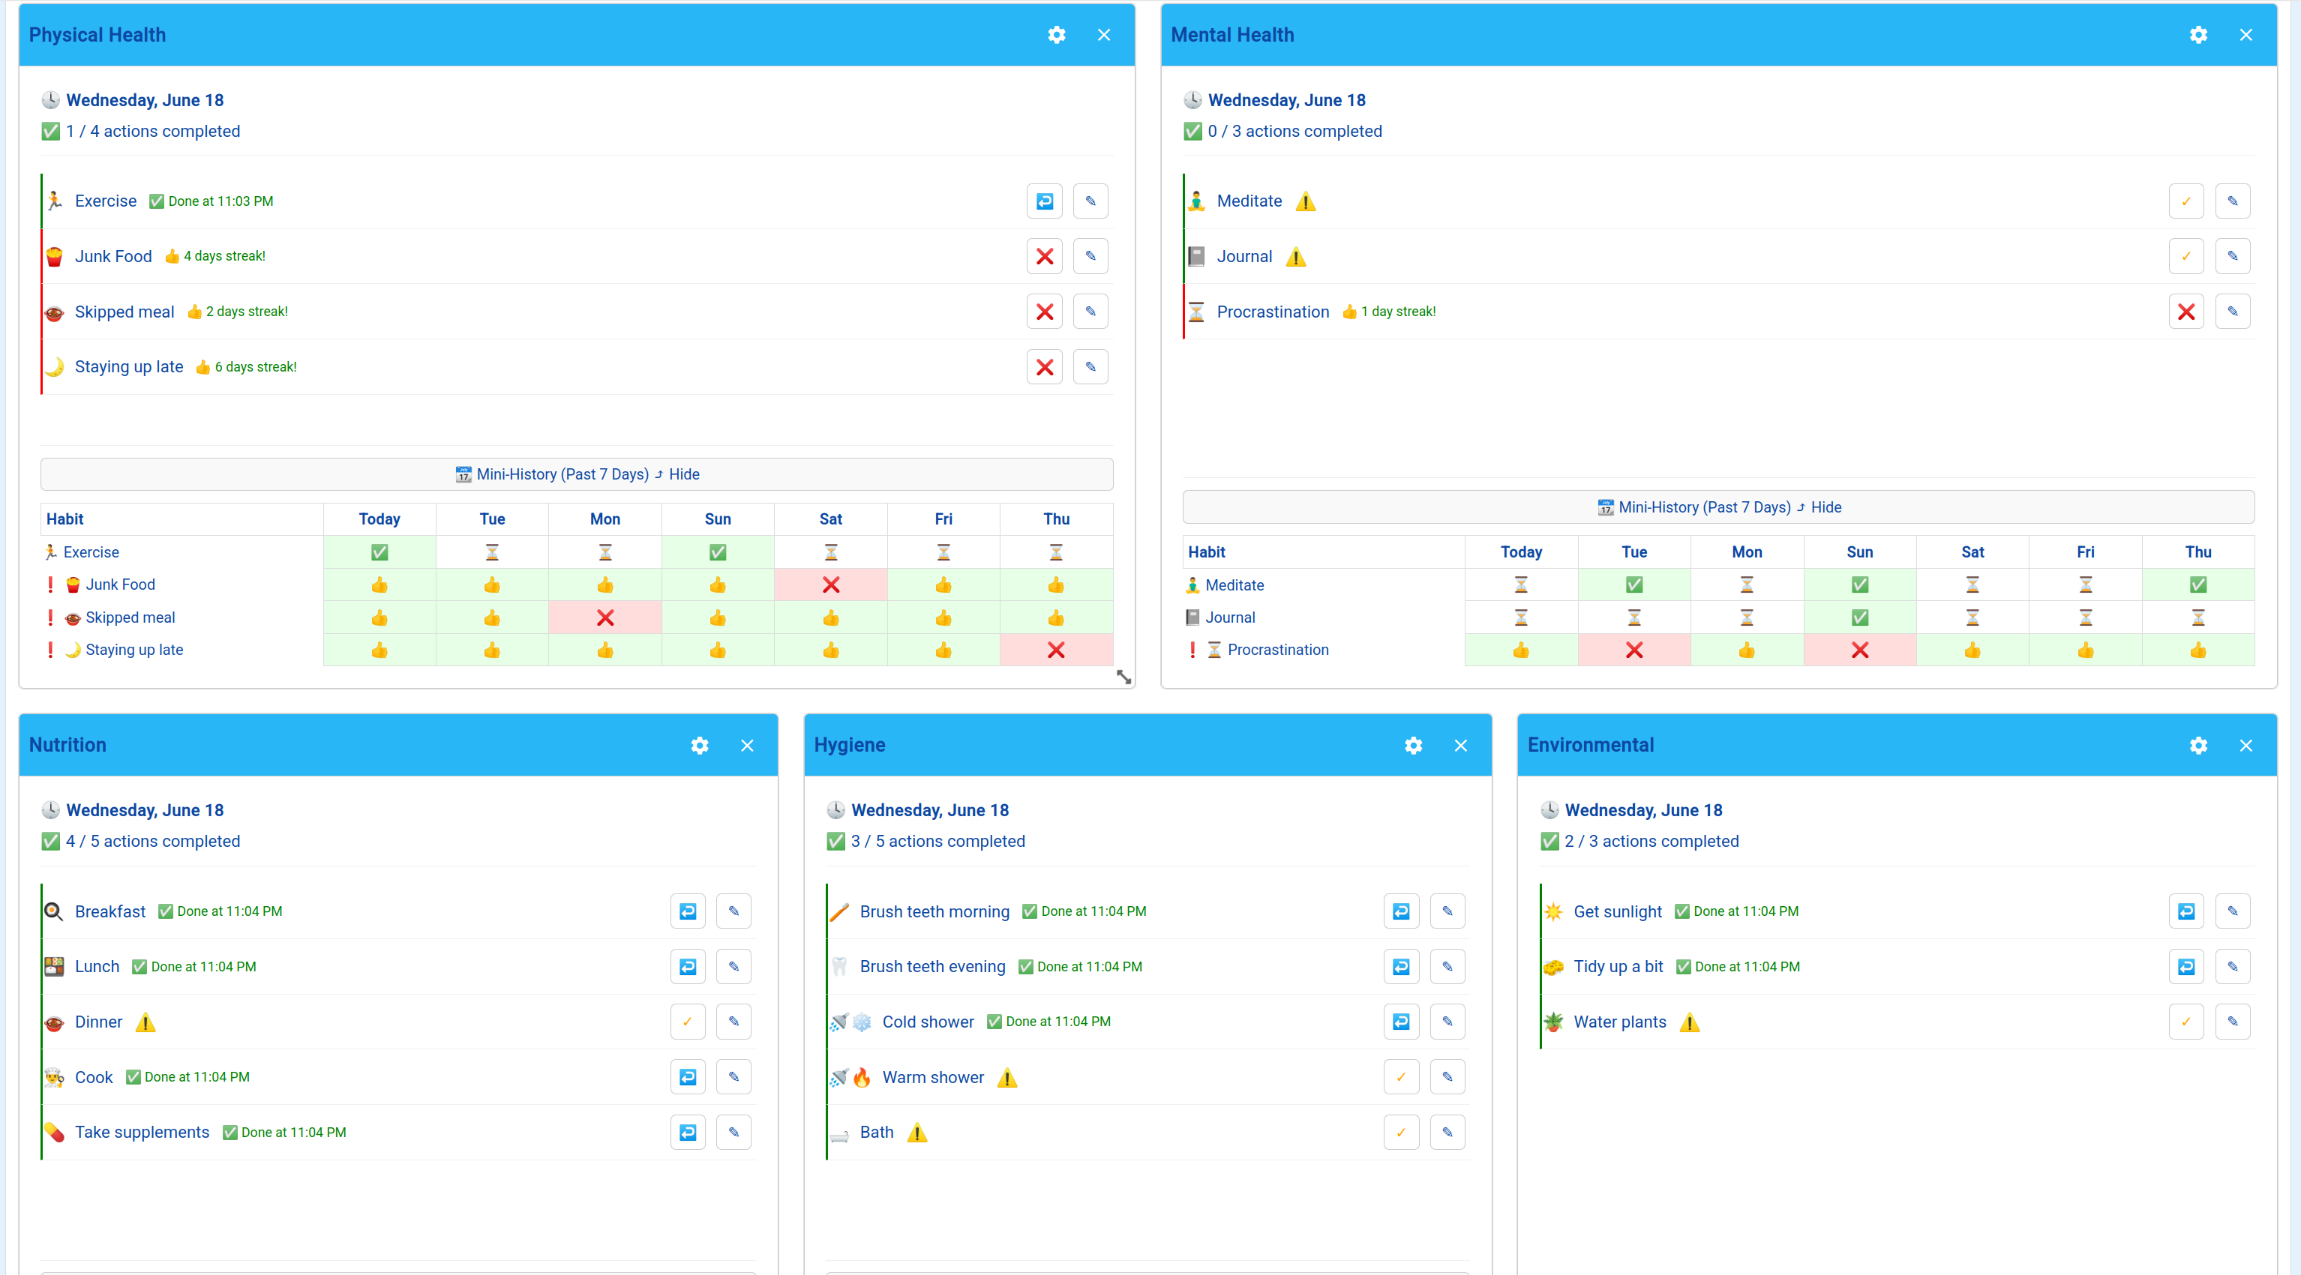Click the Staying up late habit name
Screen dimensions: 2301x1275
click(129, 367)
